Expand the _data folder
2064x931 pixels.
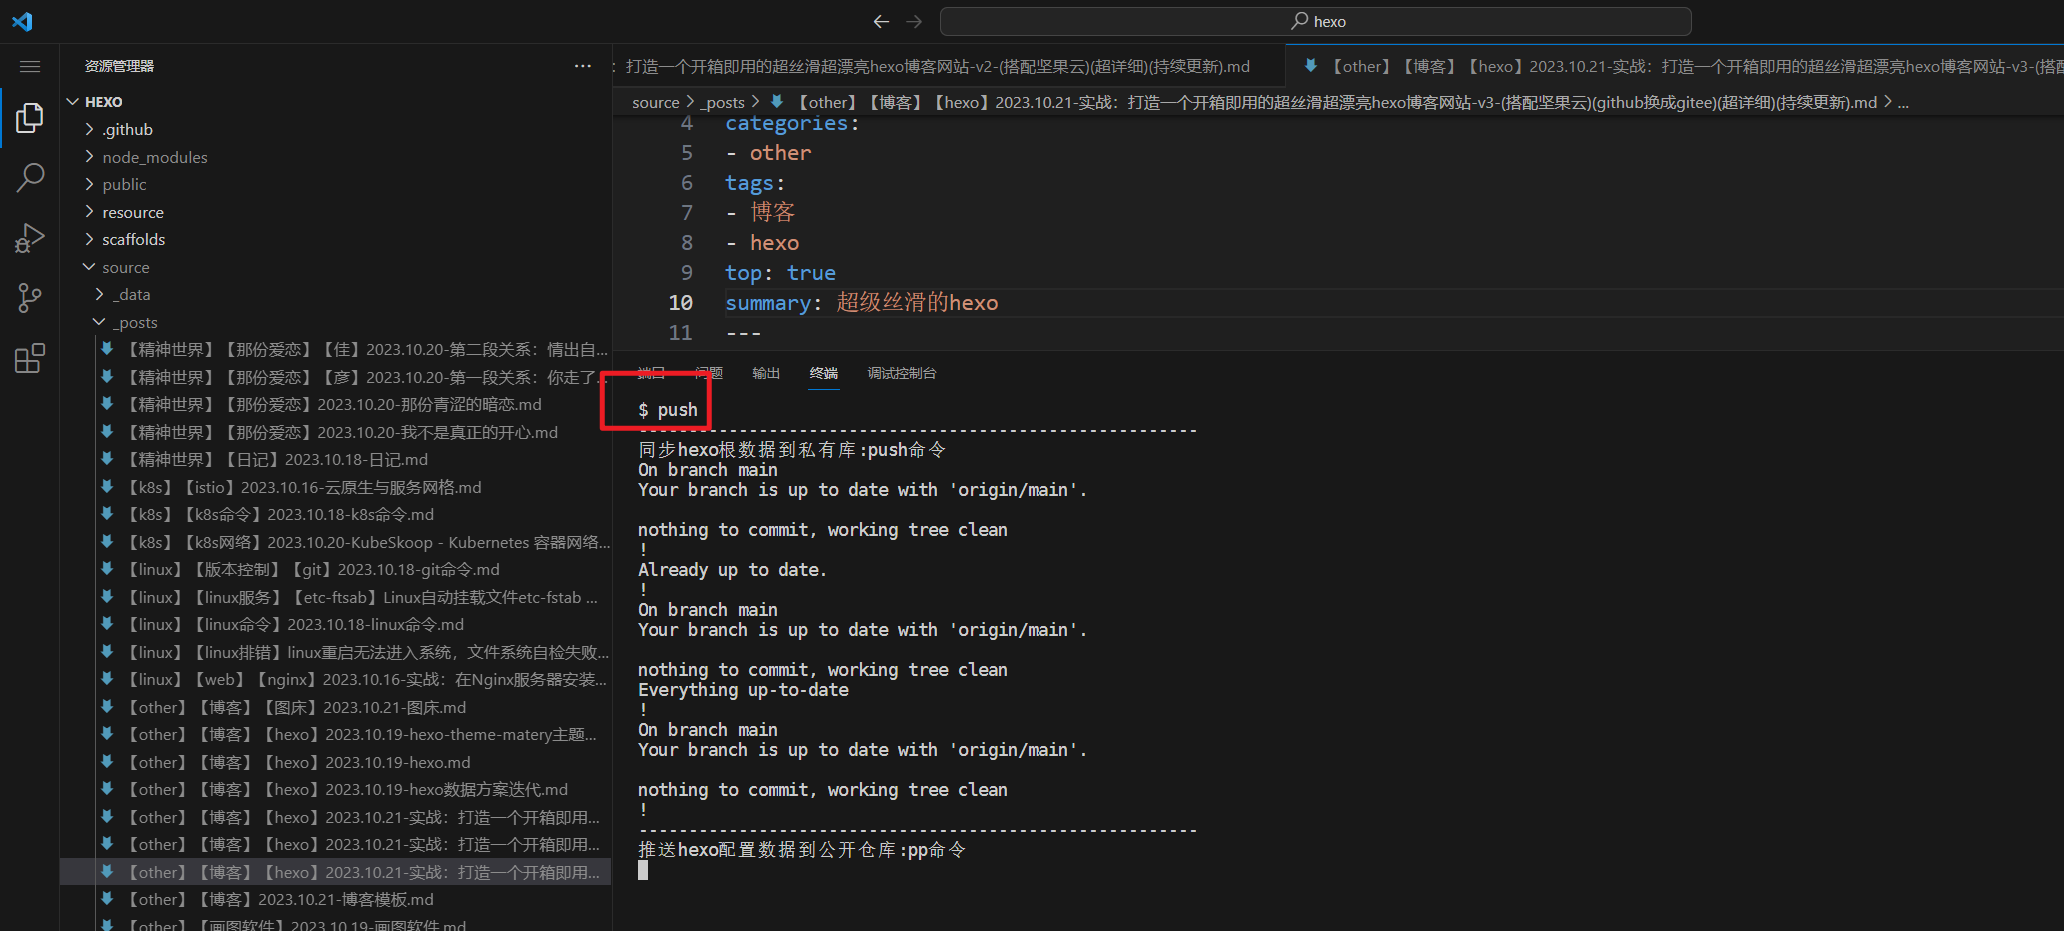pos(336,294)
